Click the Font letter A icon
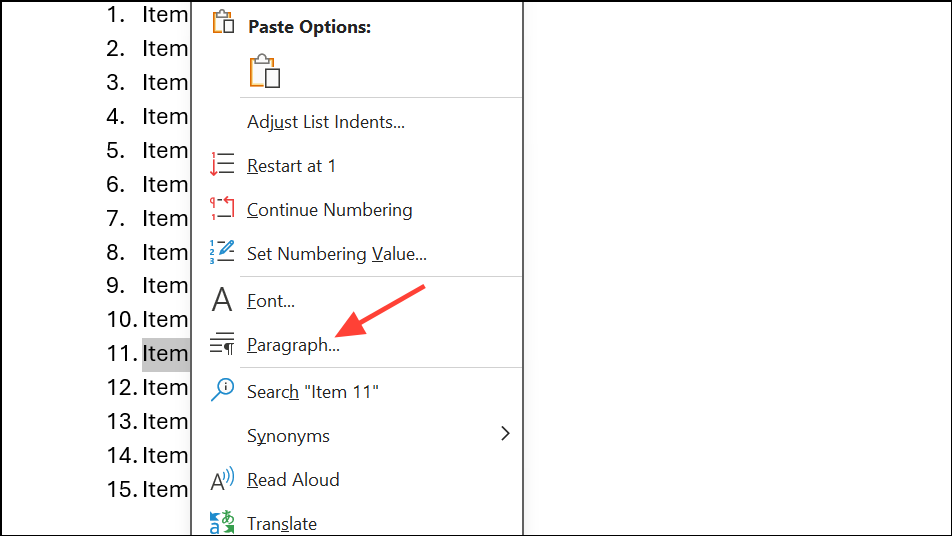The height and width of the screenshot is (536, 952). click(222, 300)
